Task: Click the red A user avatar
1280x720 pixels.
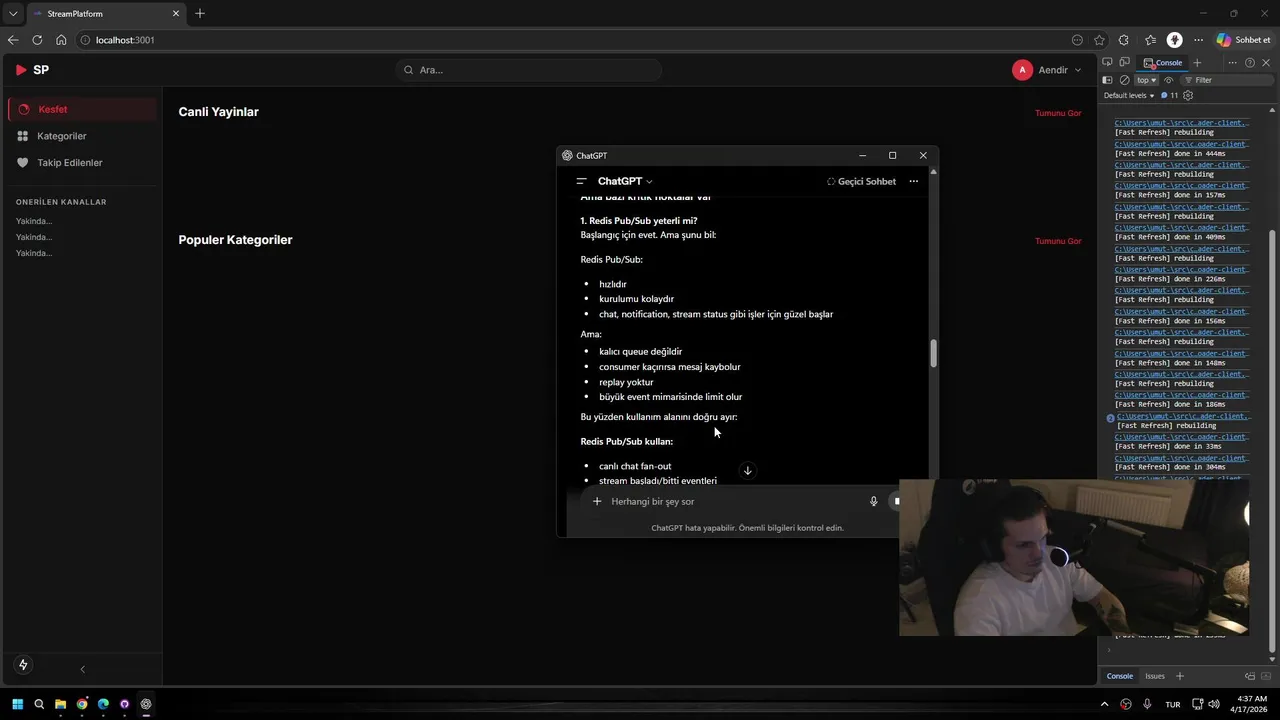Action: (x=1022, y=70)
